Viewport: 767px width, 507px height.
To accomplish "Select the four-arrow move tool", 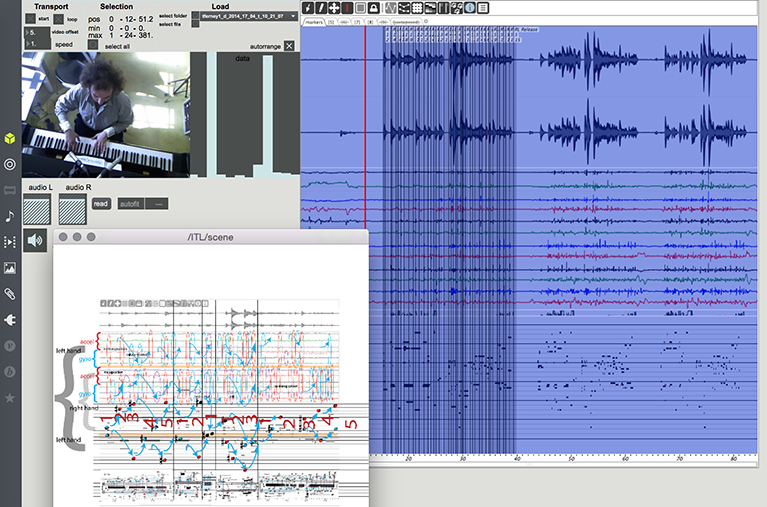I will click(x=334, y=8).
